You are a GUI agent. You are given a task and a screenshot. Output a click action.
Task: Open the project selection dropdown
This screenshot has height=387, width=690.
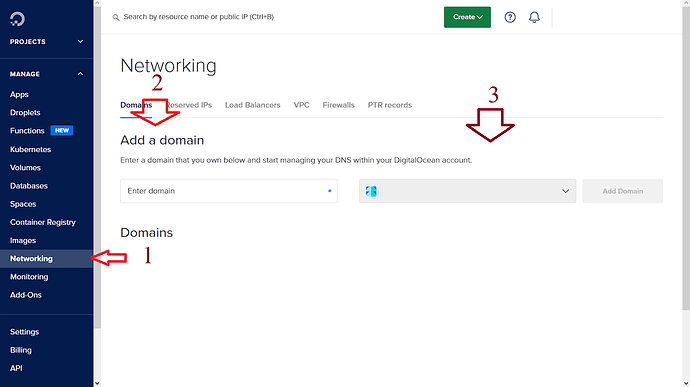point(467,191)
